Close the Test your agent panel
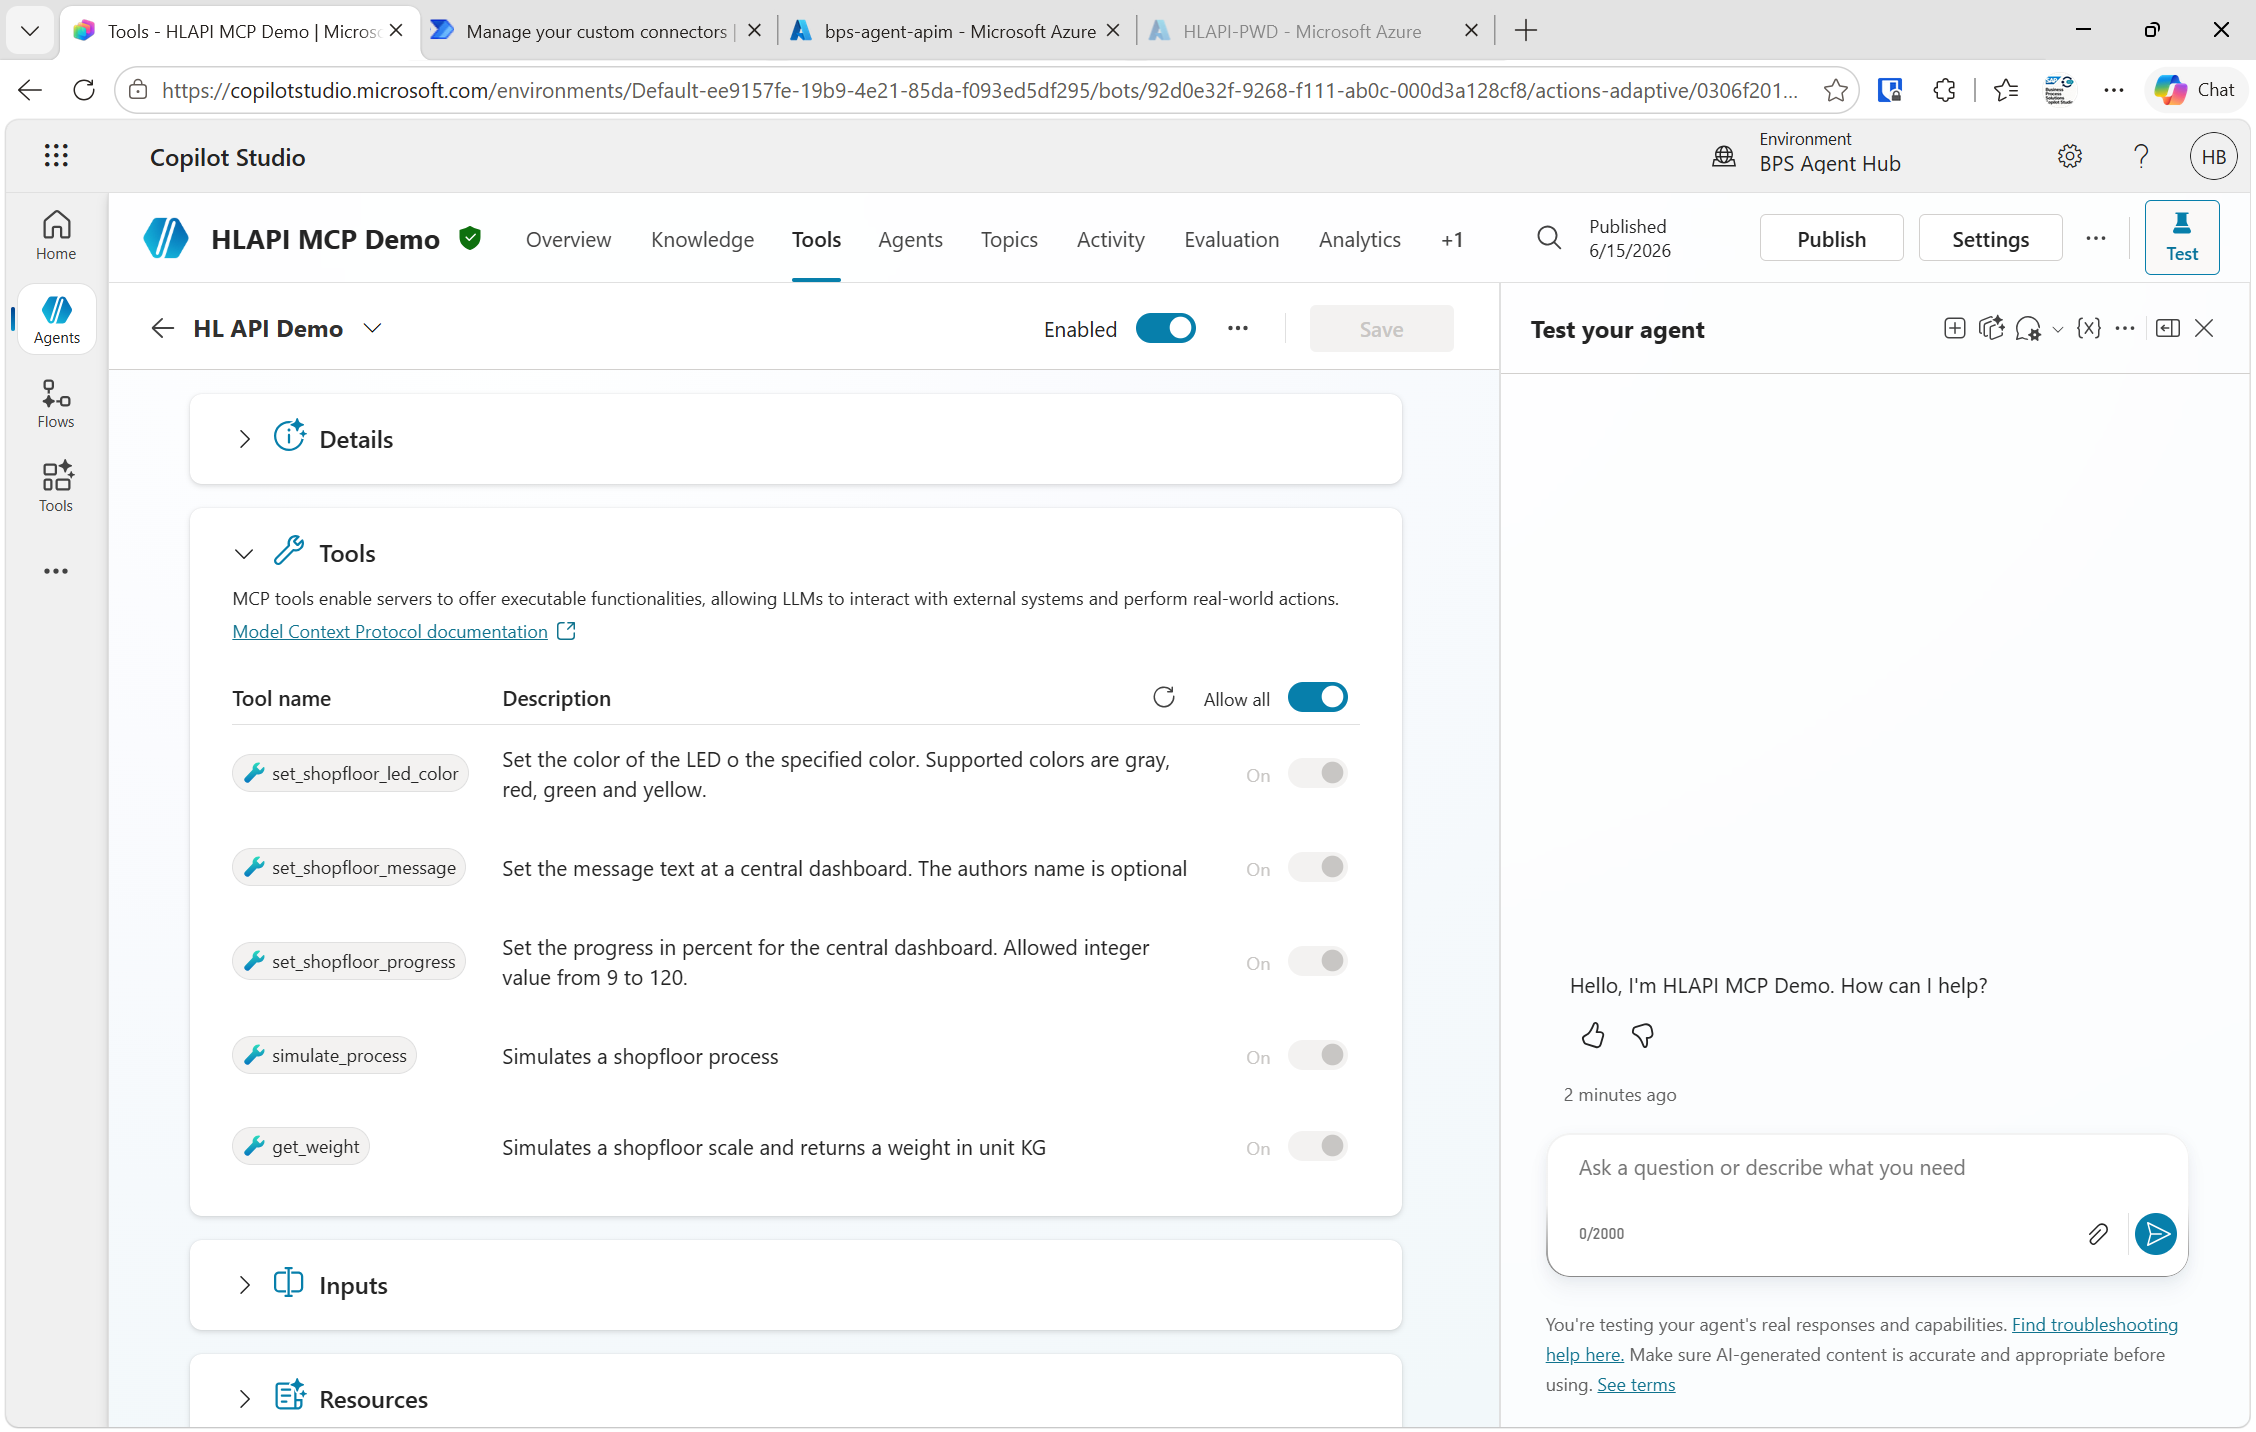Viewport: 2256px width, 1432px height. [2204, 328]
